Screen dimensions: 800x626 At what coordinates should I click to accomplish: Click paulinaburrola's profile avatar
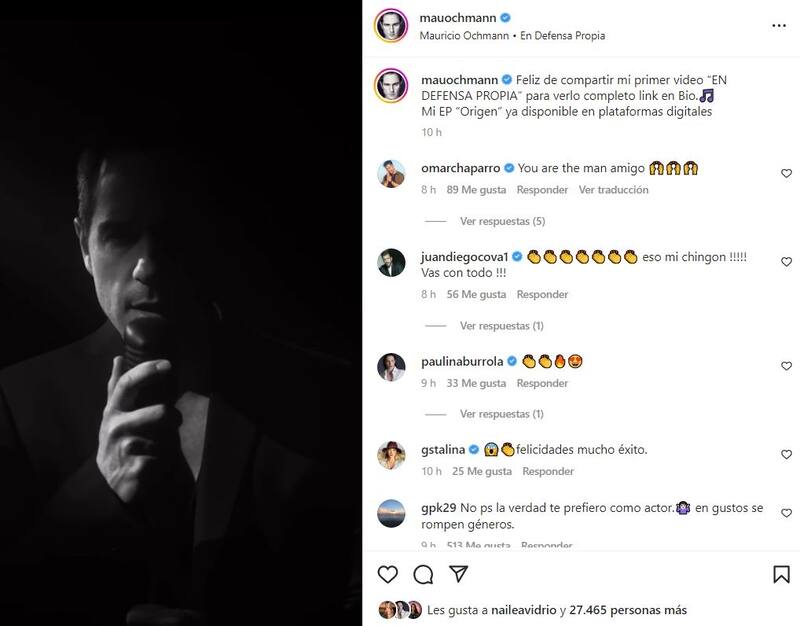[390, 367]
